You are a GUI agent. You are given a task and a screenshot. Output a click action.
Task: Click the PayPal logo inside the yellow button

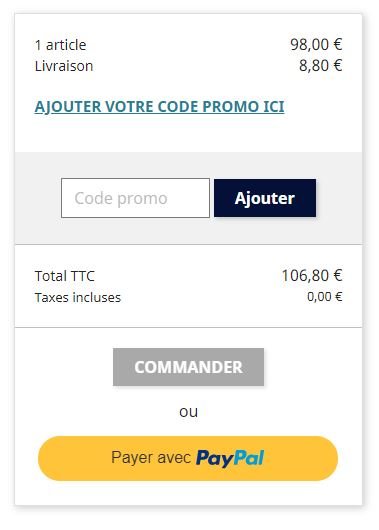230,459
